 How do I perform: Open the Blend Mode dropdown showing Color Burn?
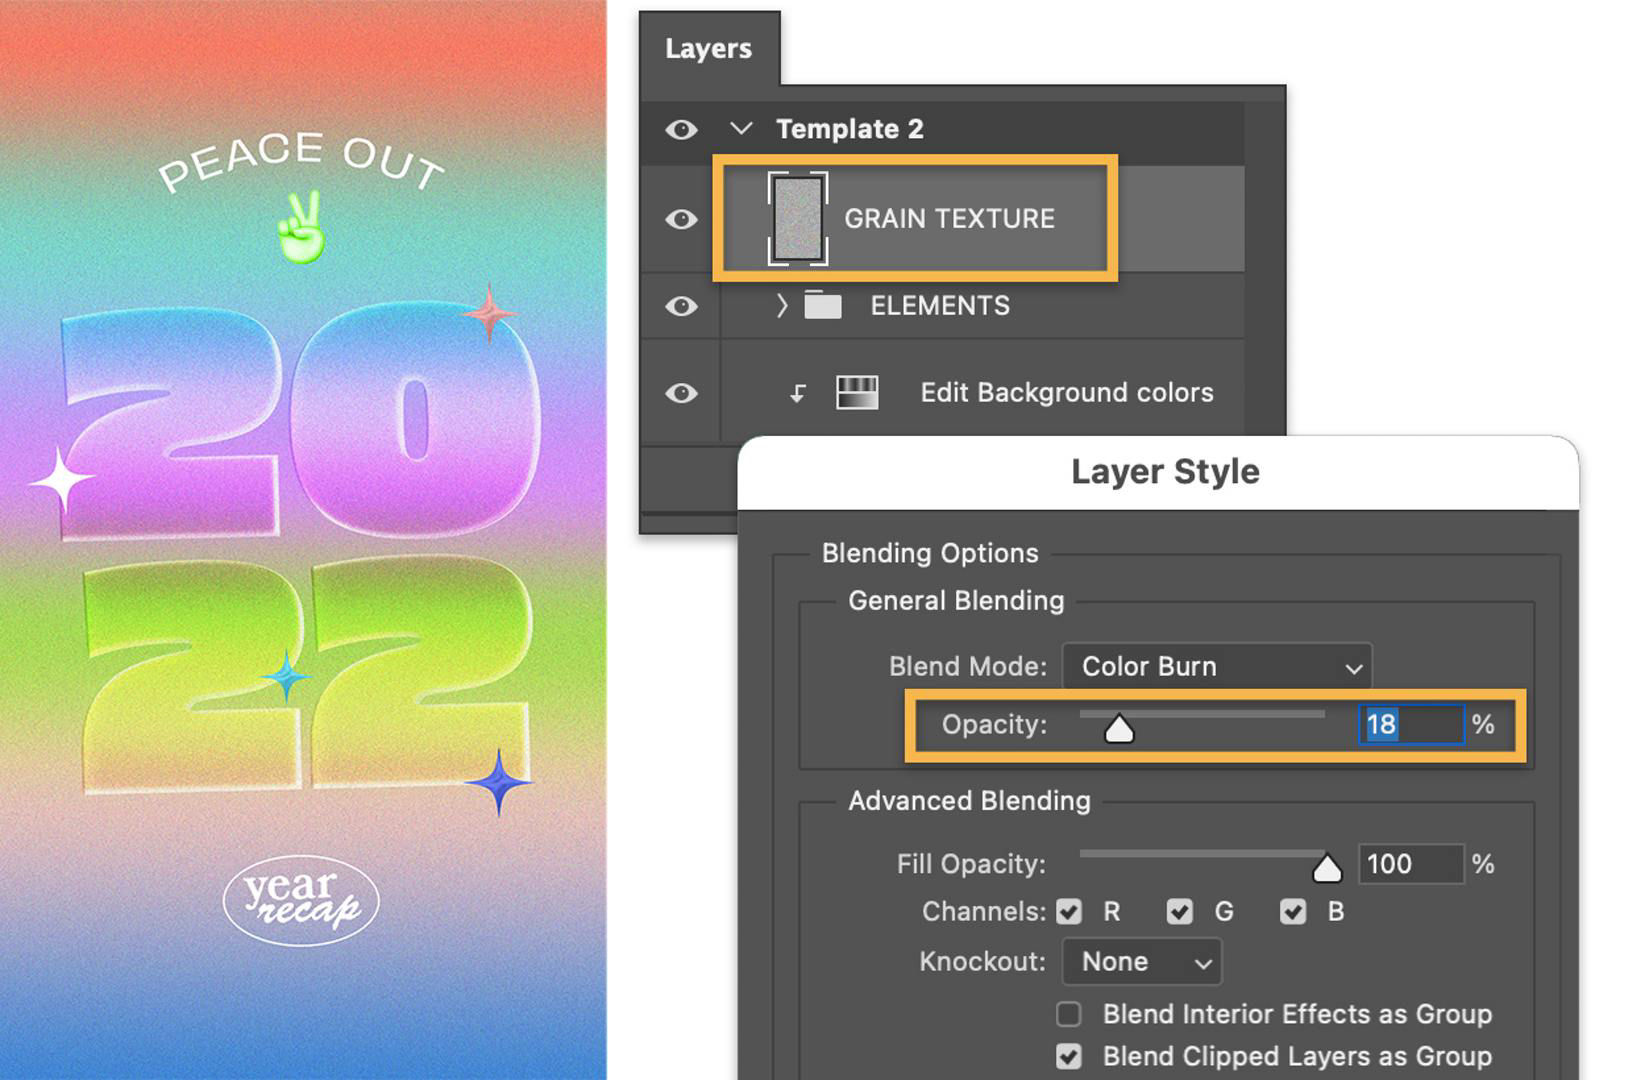coord(1216,666)
